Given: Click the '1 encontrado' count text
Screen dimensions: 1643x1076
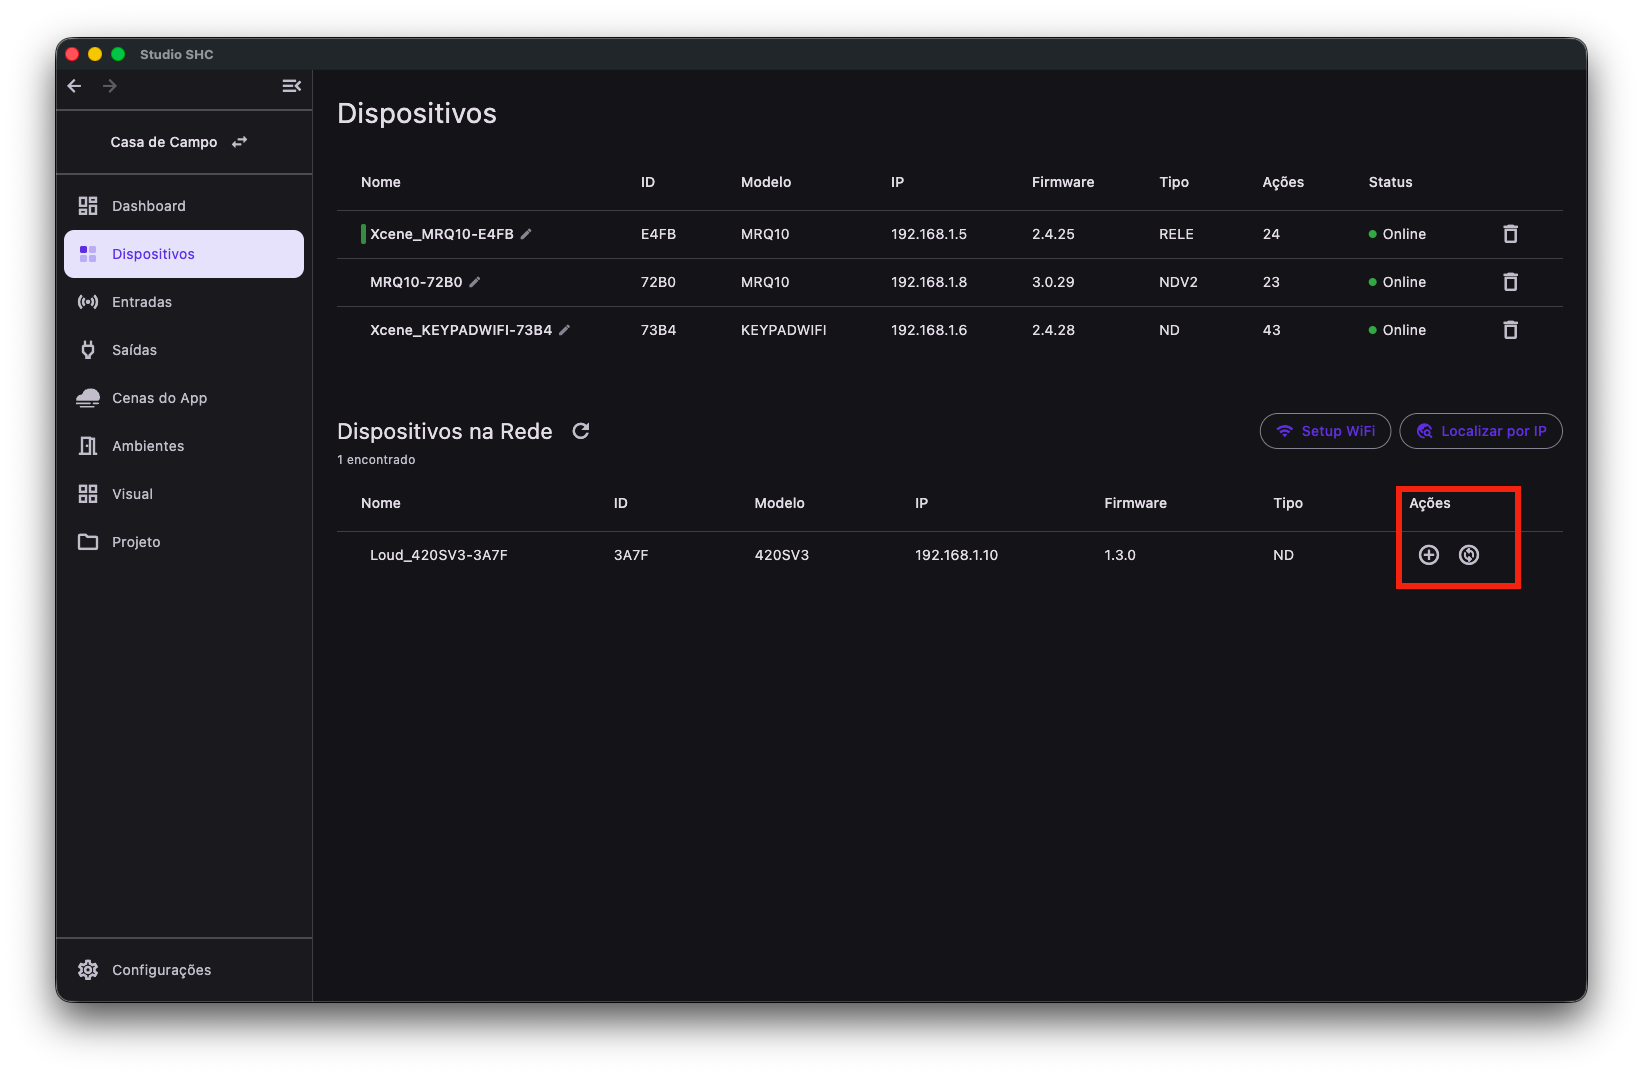Looking at the screenshot, I should pyautogui.click(x=376, y=460).
